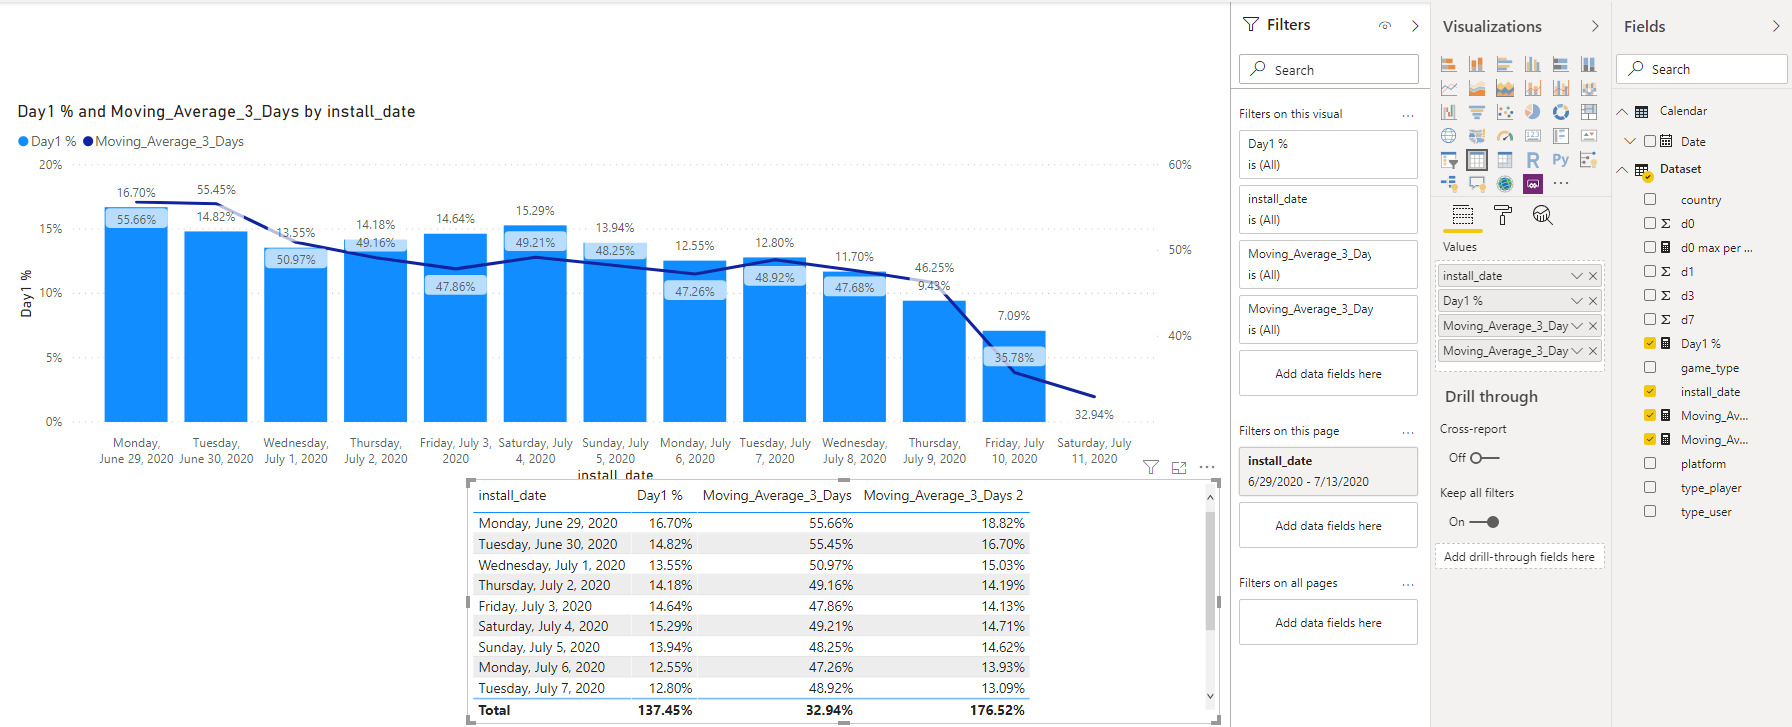Viewport: 1792px width, 727px height.
Task: Collapse the Visualizations pane
Action: point(1595,27)
